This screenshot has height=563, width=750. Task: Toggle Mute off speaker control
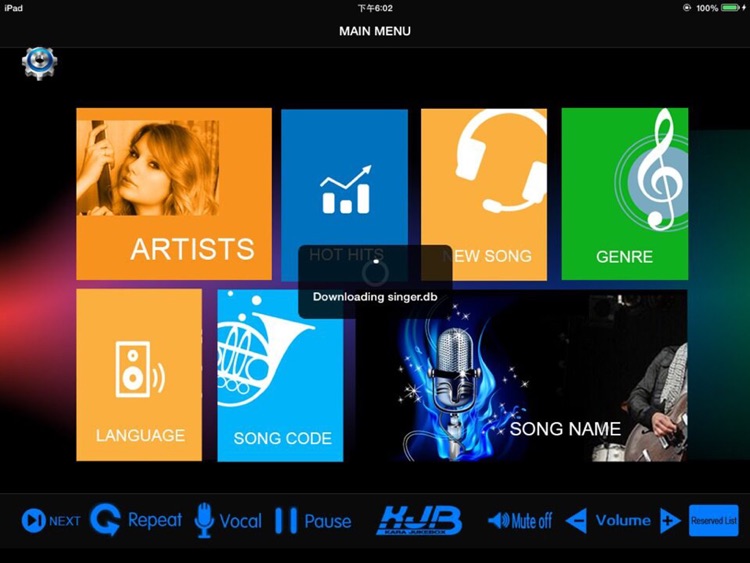point(520,520)
